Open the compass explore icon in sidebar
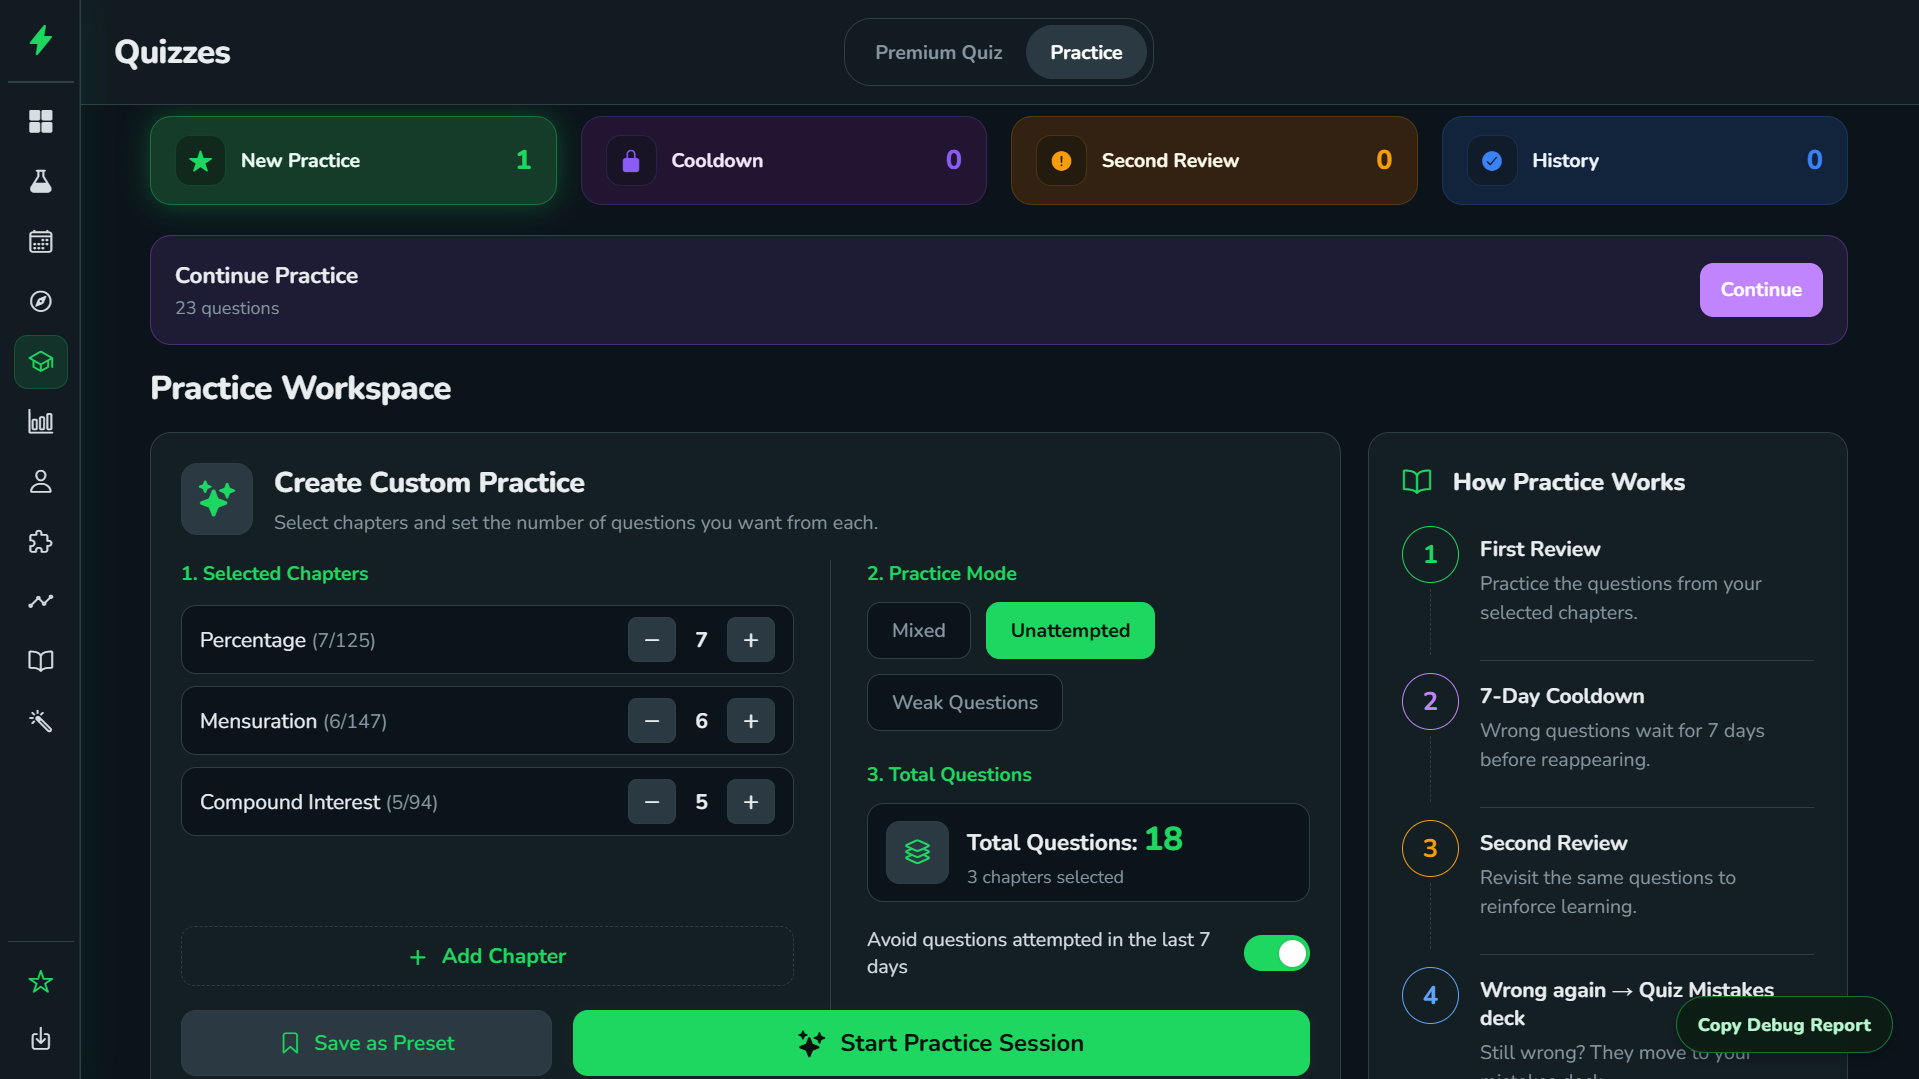Image resolution: width=1919 pixels, height=1079 pixels. (x=41, y=301)
